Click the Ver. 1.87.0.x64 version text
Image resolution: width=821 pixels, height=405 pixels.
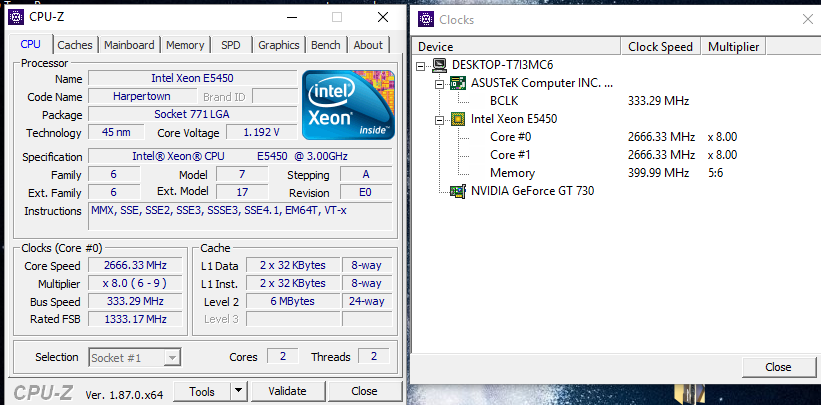(124, 393)
